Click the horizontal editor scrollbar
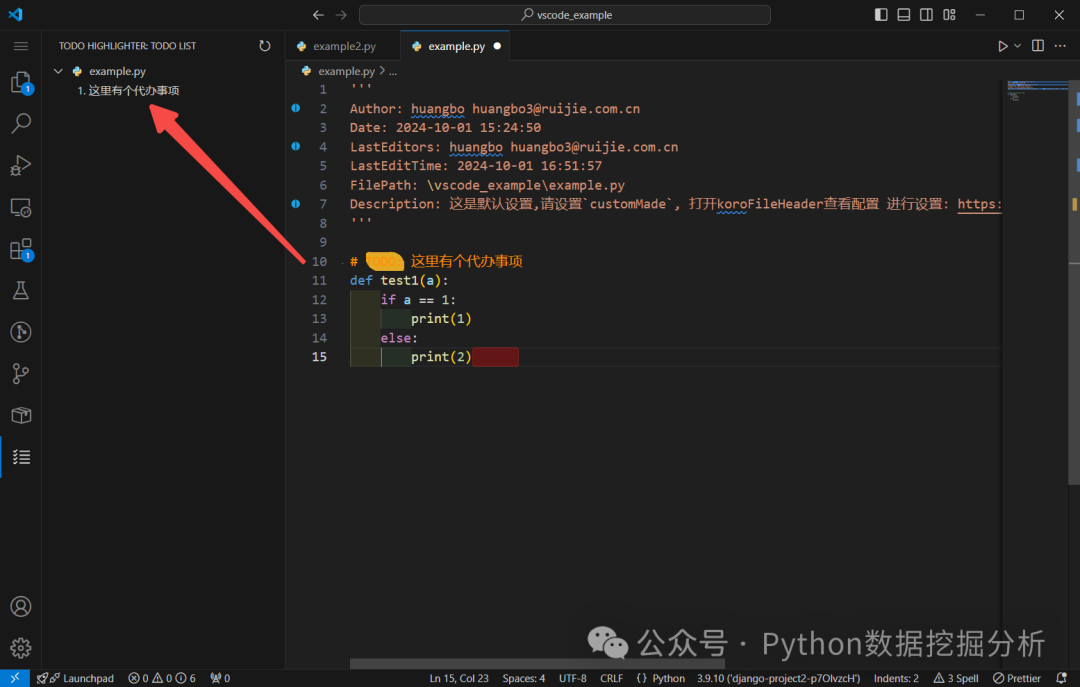 click(x=537, y=664)
